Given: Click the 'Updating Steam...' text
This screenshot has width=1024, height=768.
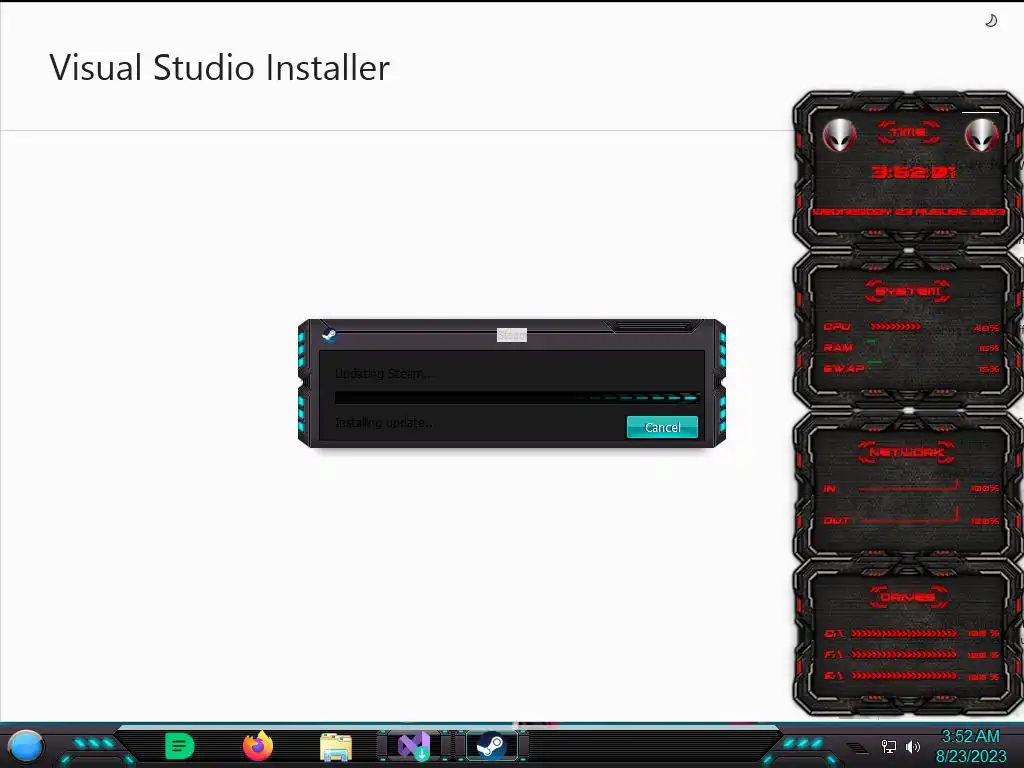Looking at the screenshot, I should pyautogui.click(x=383, y=374).
